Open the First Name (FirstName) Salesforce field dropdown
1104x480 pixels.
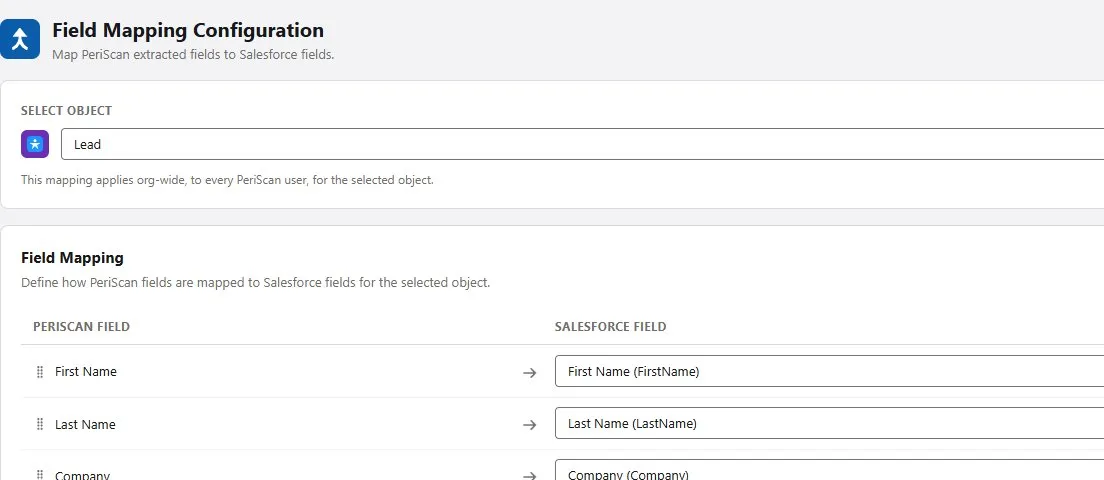tap(829, 371)
